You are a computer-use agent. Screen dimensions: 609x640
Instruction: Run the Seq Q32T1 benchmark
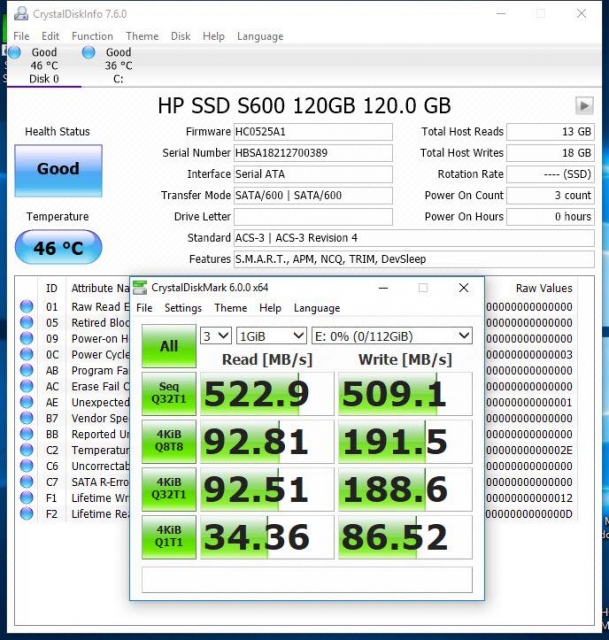click(169, 393)
